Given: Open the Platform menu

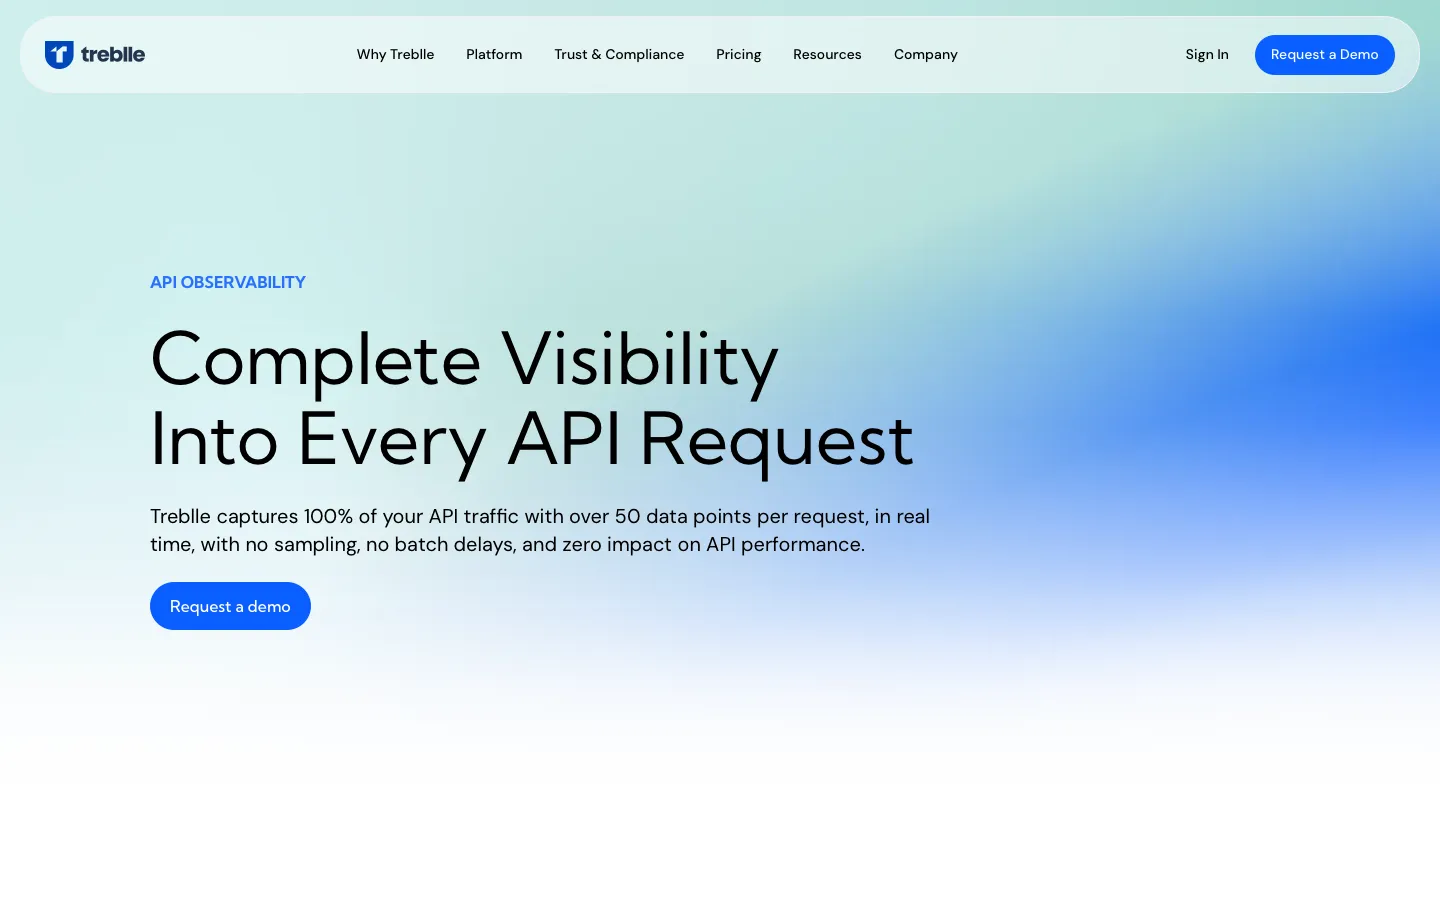Looking at the screenshot, I should point(494,54).
